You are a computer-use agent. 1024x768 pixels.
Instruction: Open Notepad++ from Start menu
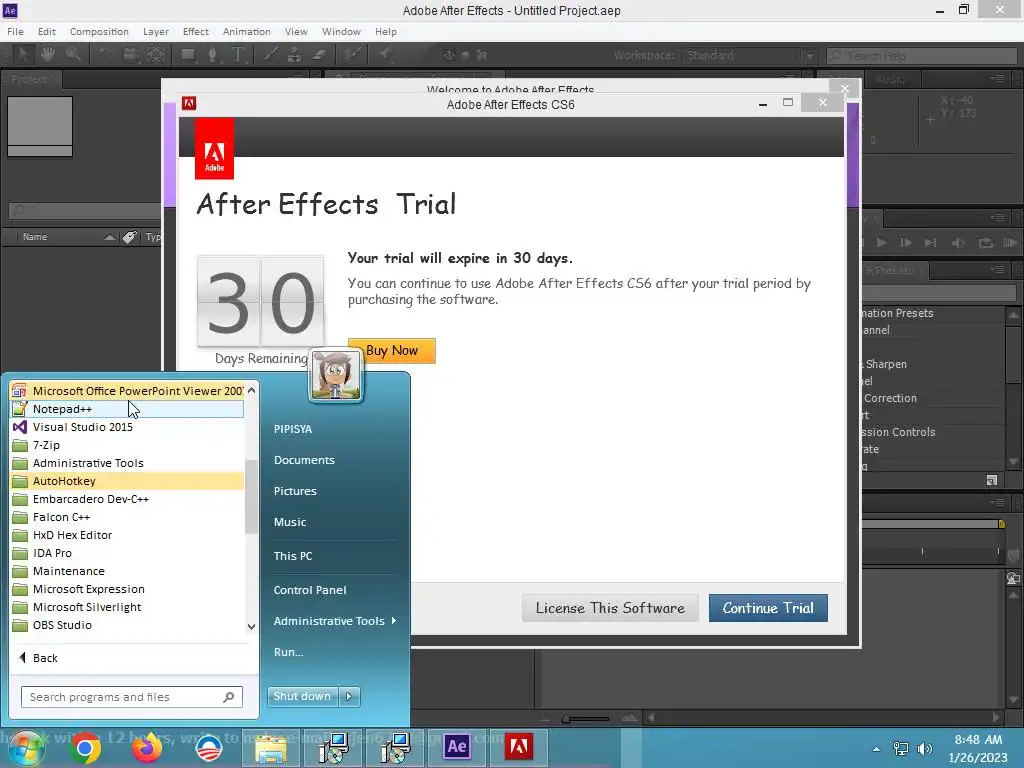pyautogui.click(x=127, y=409)
